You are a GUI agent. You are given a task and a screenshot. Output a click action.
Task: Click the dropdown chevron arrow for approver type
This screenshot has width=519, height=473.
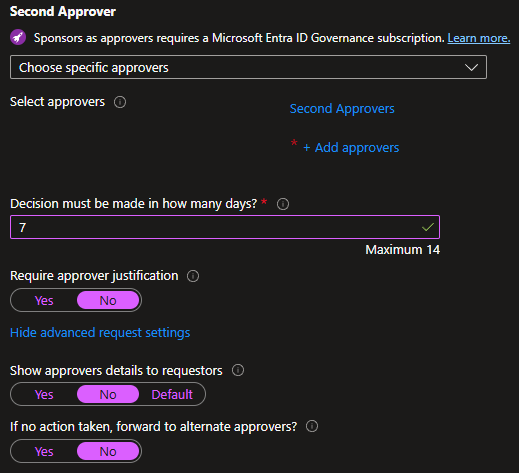[x=471, y=68]
